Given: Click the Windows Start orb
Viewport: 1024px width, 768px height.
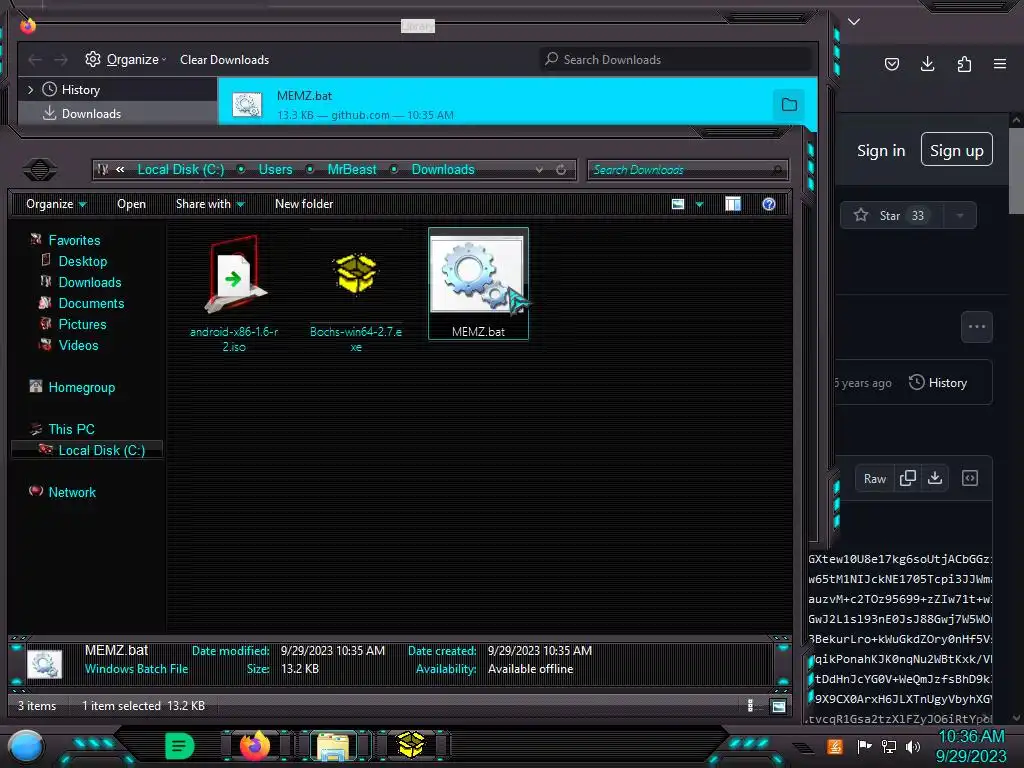Looking at the screenshot, I should point(26,746).
